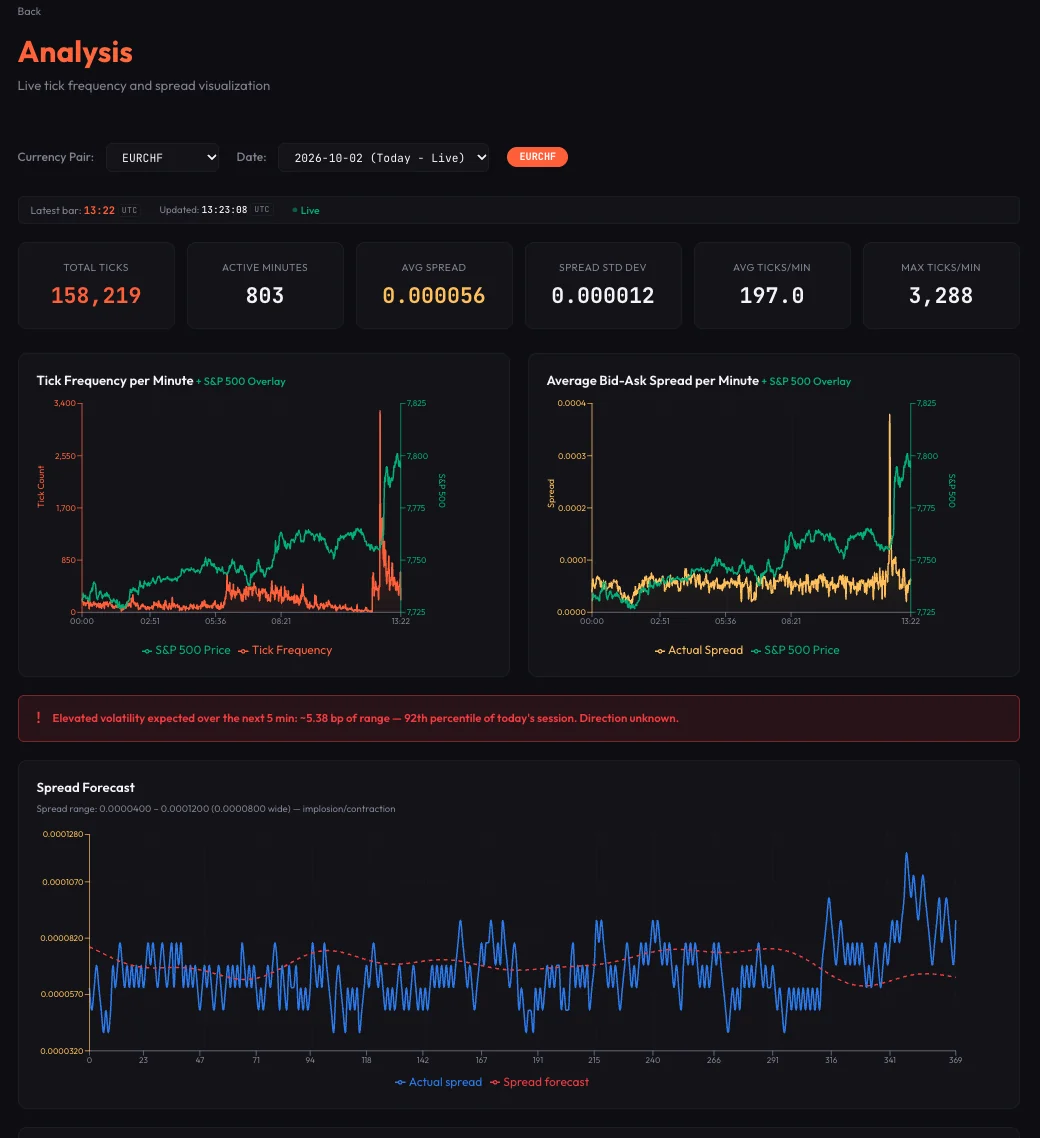The image size is (1040, 1138).
Task: Select the Total Ticks value 158,219
Action: coord(96,295)
